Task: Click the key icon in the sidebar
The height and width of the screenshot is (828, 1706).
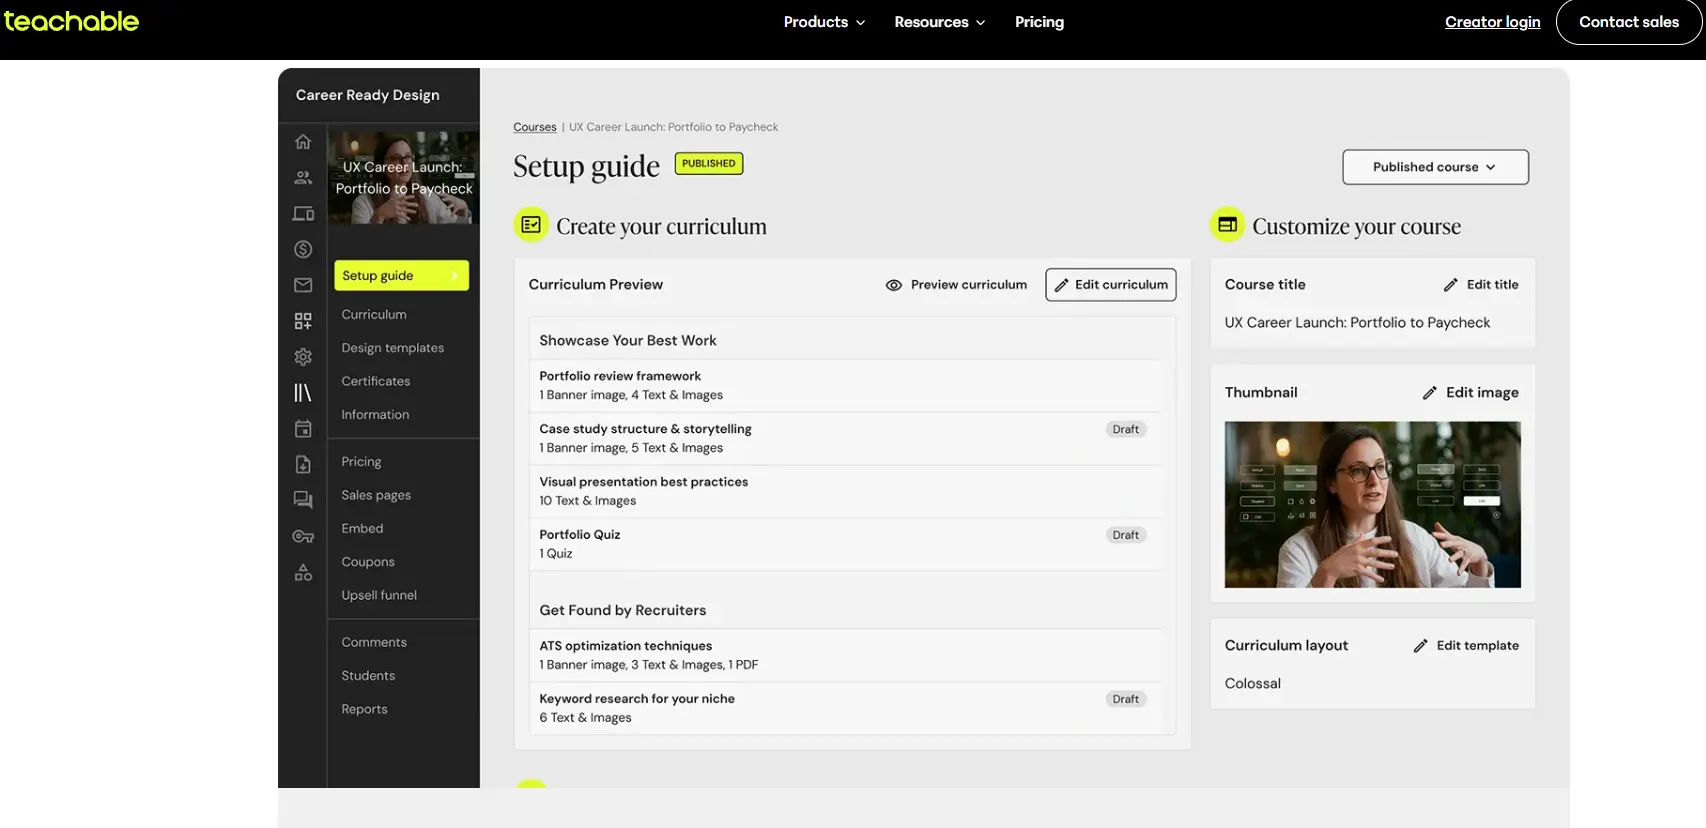Action: coord(303,537)
